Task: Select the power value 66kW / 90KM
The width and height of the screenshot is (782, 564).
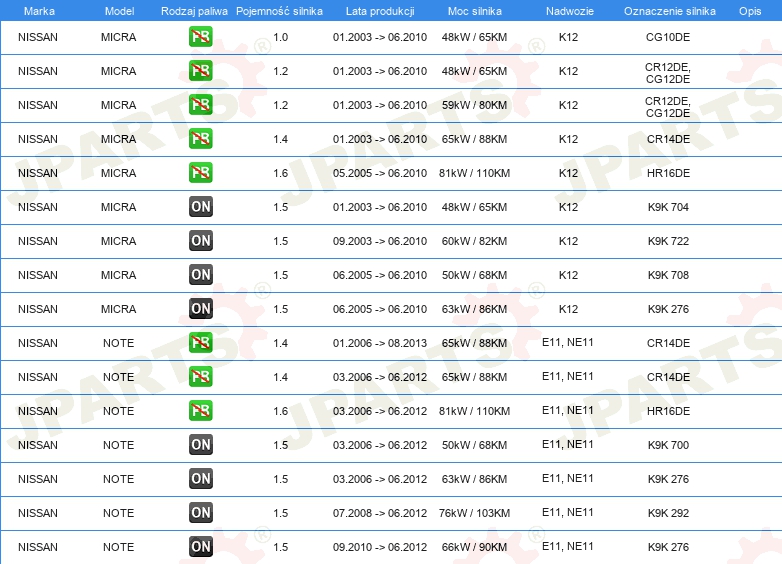Action: 474,547
